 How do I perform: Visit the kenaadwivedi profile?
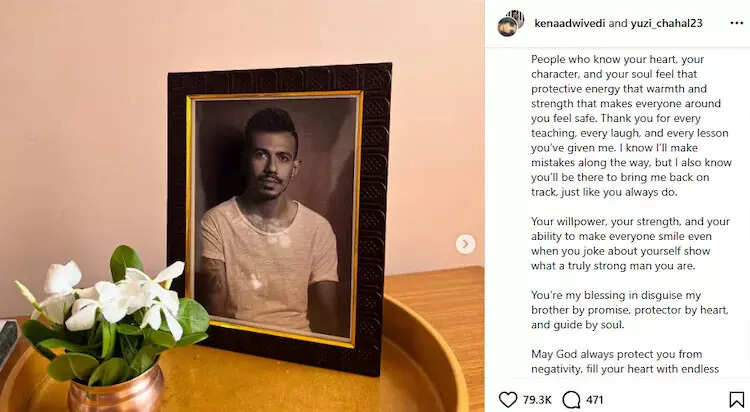569,23
